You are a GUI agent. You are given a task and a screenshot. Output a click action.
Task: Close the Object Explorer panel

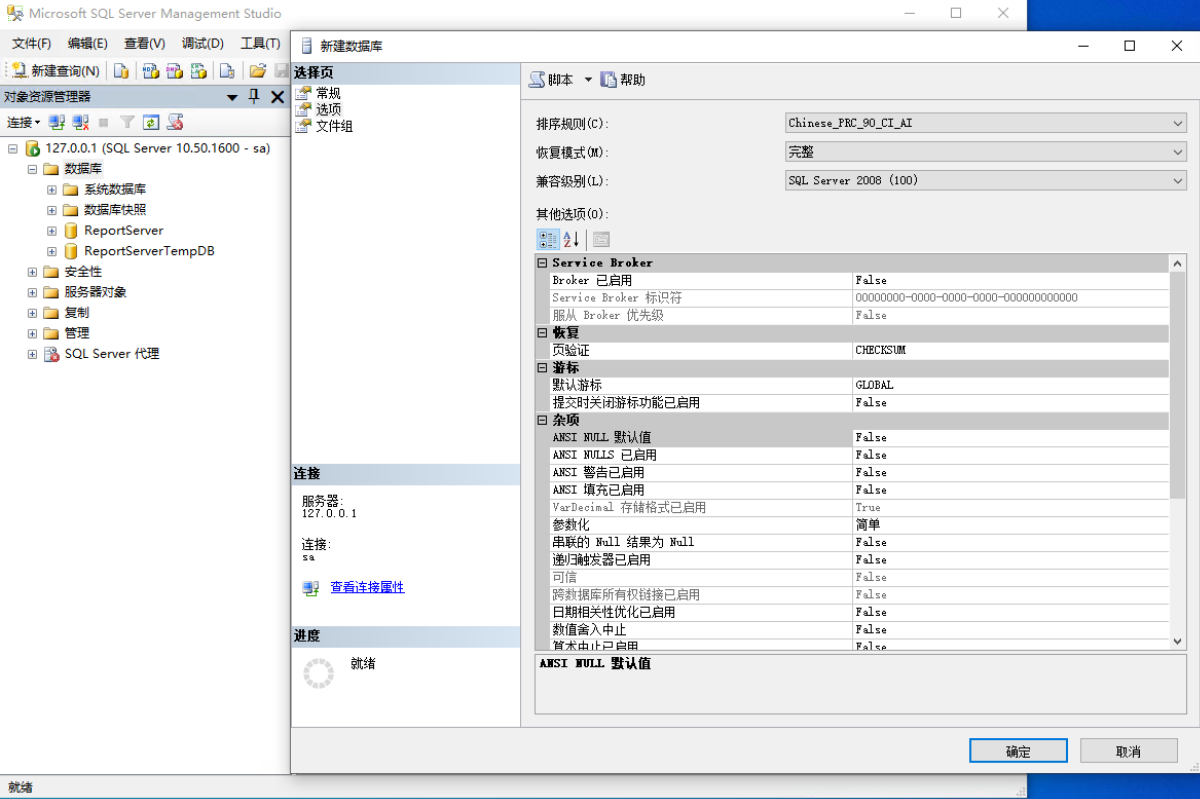click(277, 97)
